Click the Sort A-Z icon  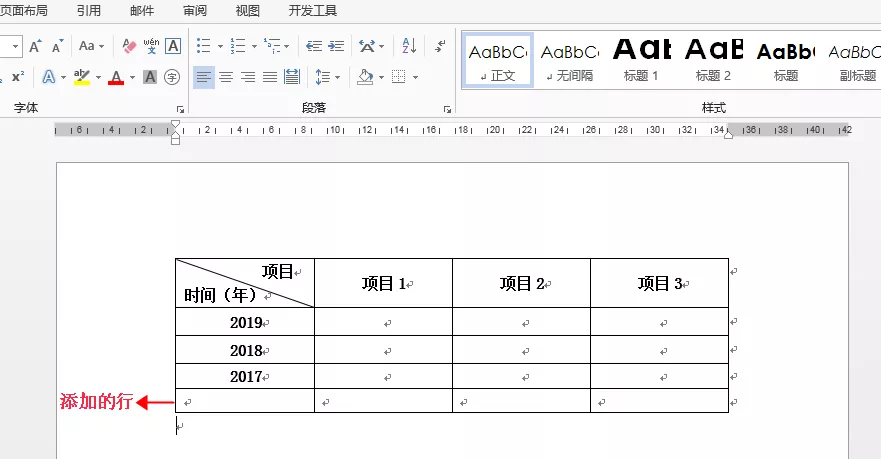[409, 46]
